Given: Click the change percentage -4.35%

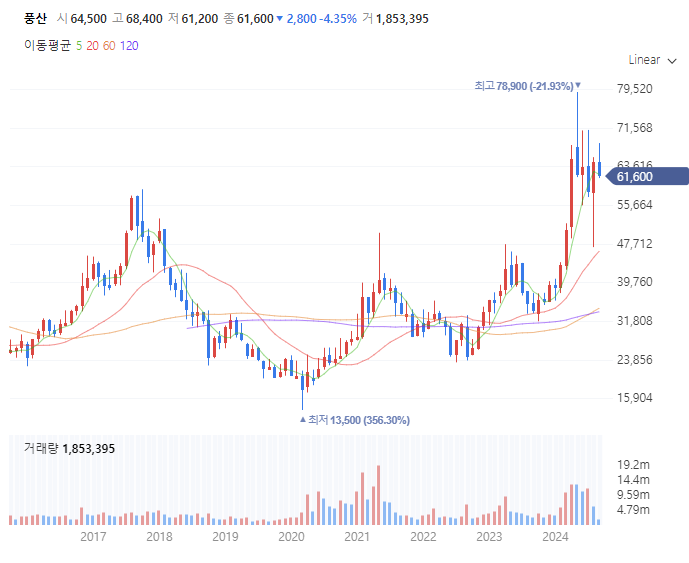Looking at the screenshot, I should click(x=337, y=19).
